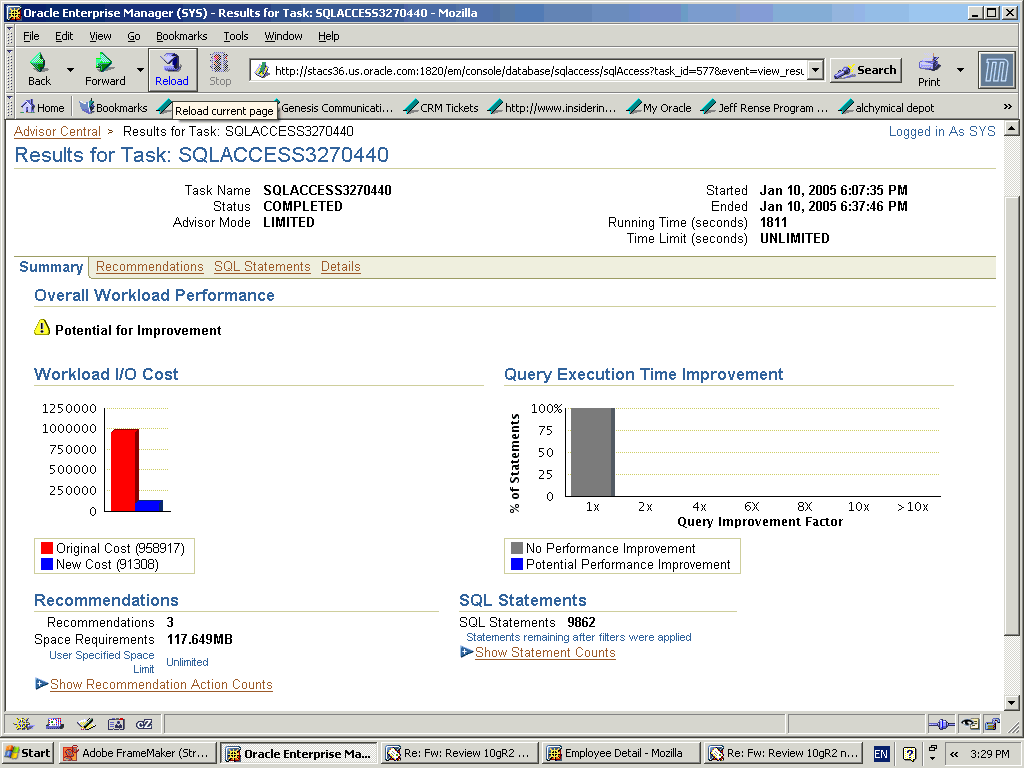The image size is (1024, 768).
Task: Open Home from the bookmarks toolbar
Action: coord(42,108)
